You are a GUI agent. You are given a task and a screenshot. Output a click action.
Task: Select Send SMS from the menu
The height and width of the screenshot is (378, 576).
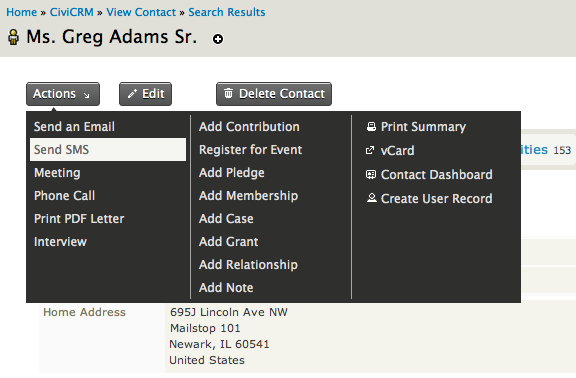coord(108,150)
